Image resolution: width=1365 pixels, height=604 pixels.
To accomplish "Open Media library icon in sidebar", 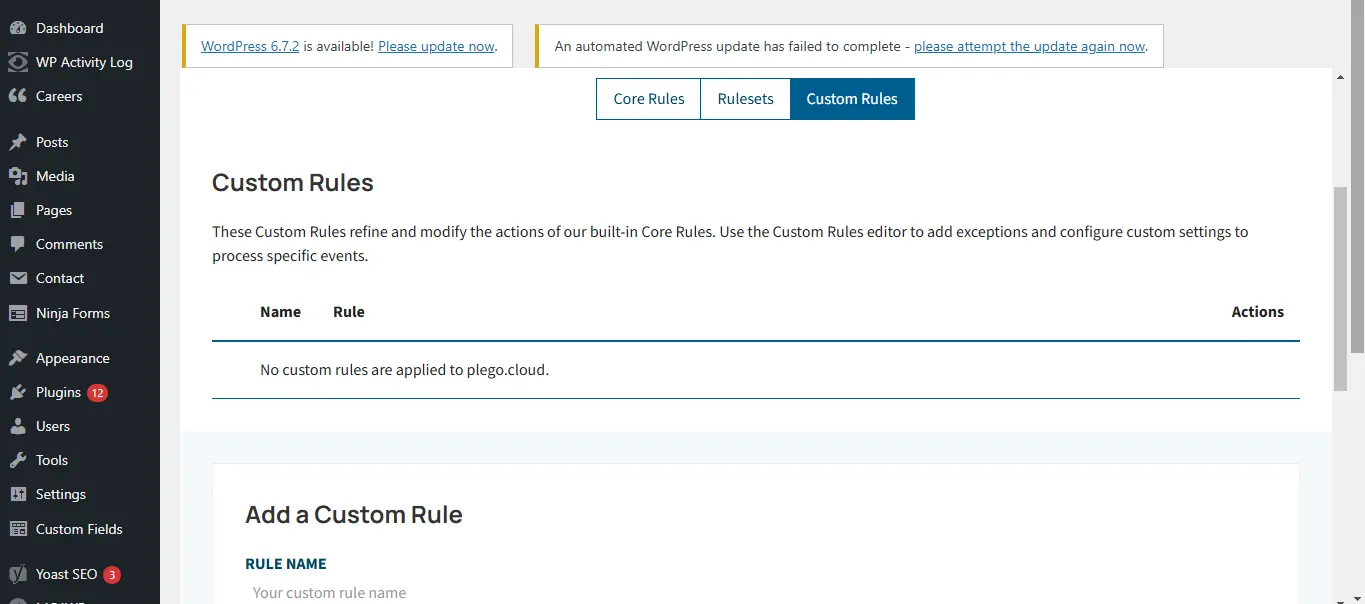I will click(x=18, y=176).
